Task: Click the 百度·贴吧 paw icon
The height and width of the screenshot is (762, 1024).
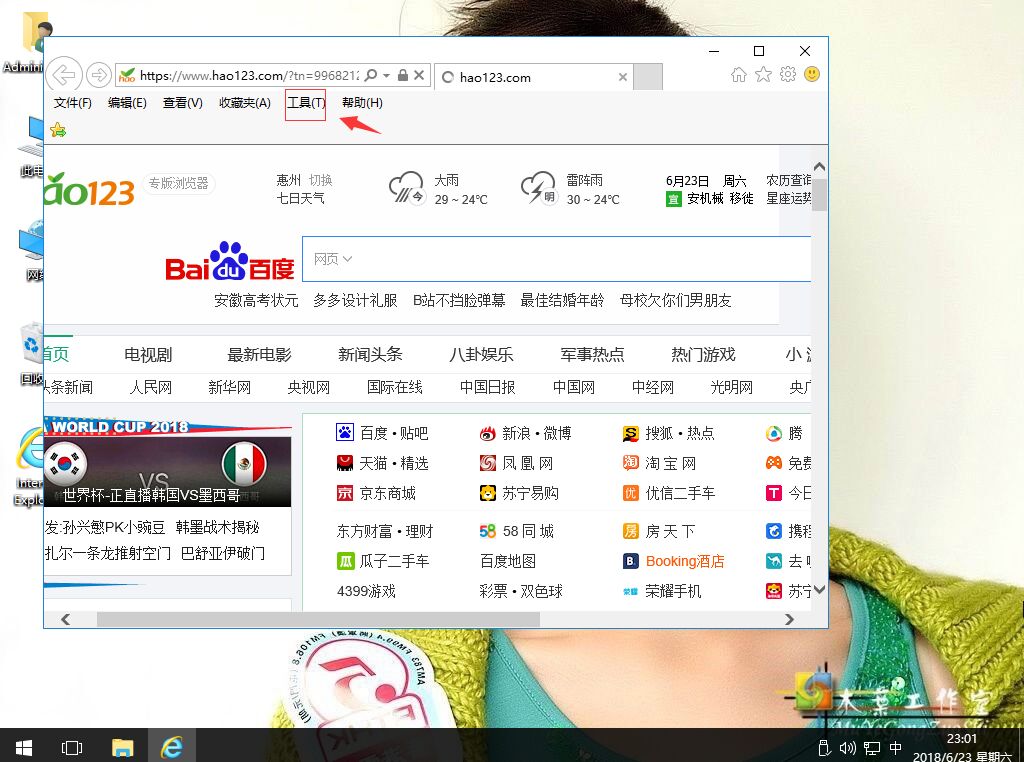Action: click(x=345, y=432)
